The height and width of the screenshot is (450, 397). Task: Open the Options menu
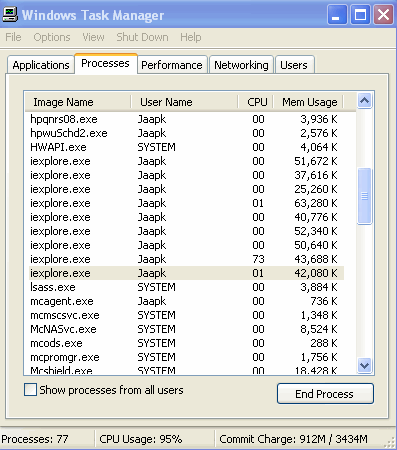(52, 37)
